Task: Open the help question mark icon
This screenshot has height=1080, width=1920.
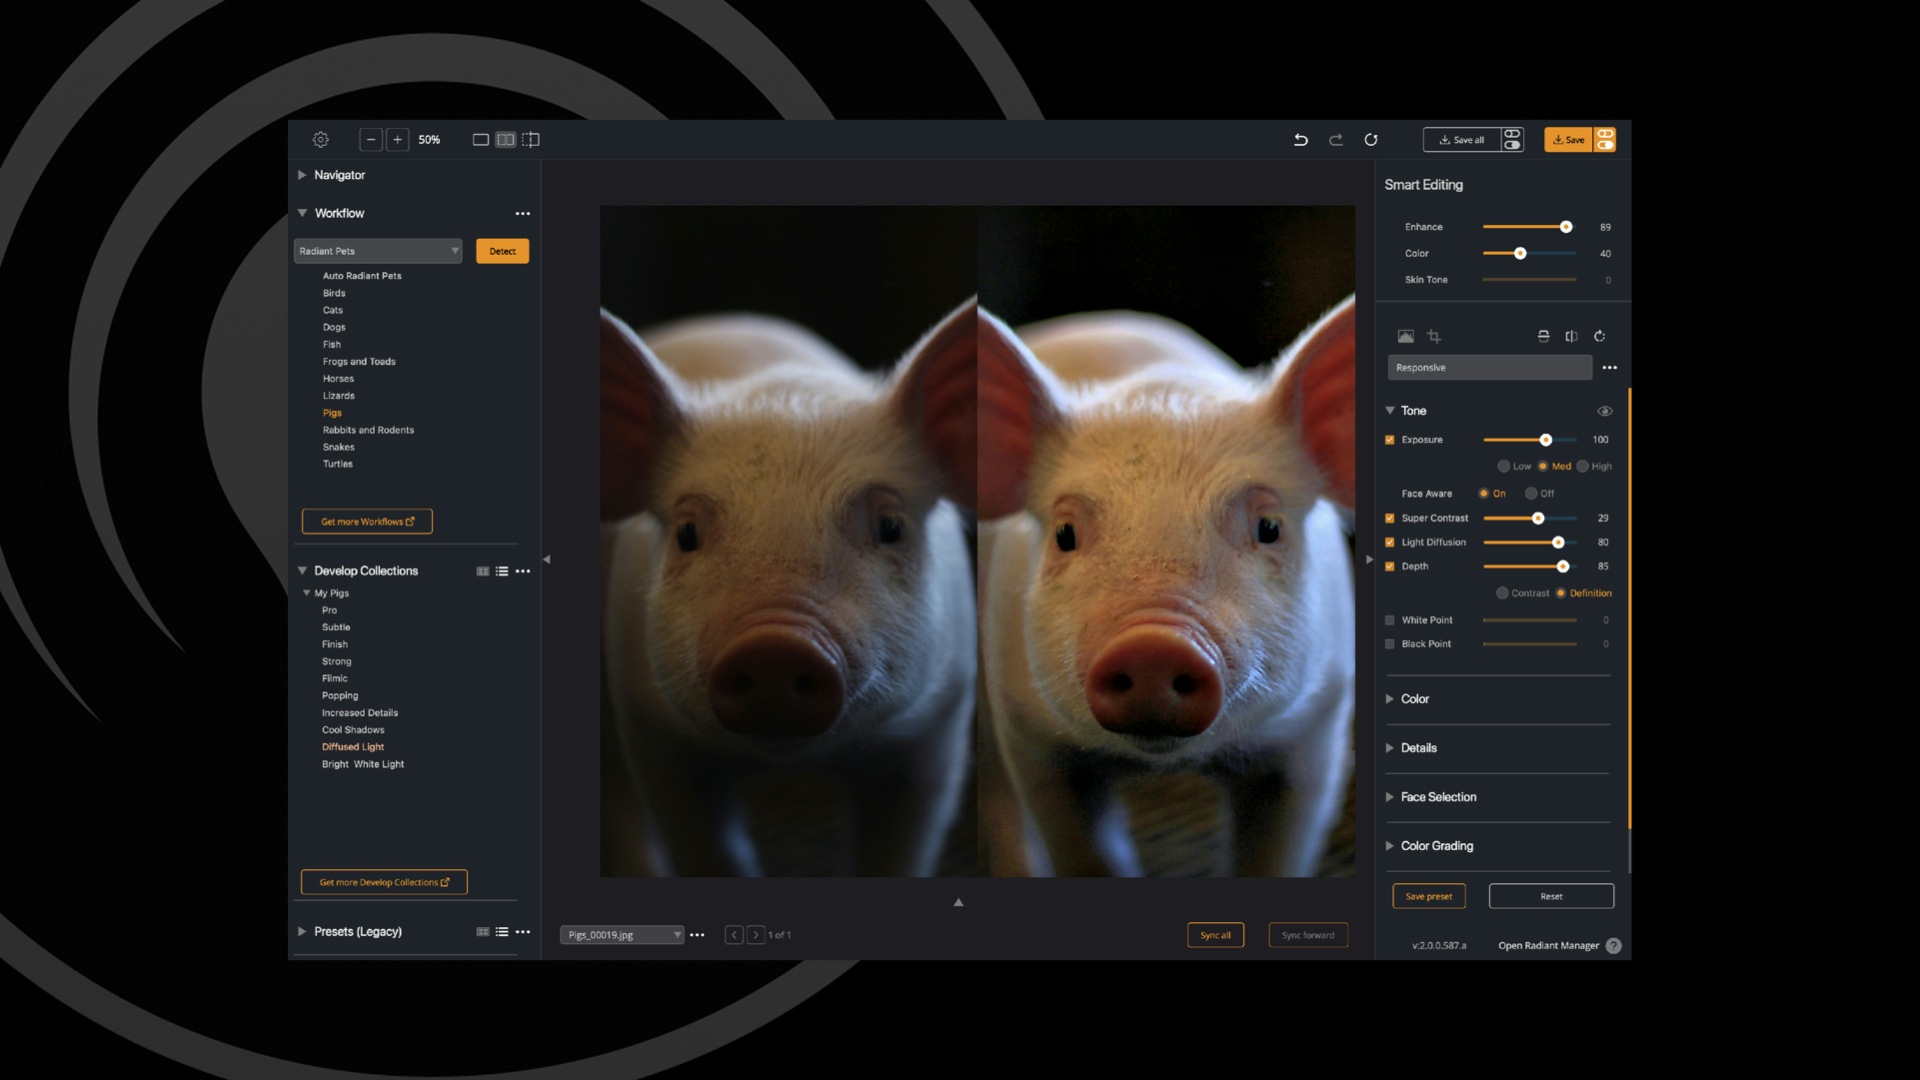Action: click(1614, 946)
